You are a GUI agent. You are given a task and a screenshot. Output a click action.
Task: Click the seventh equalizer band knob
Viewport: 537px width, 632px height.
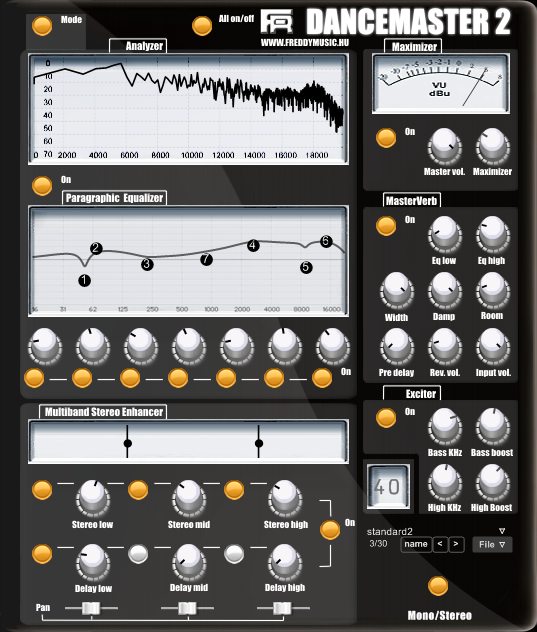(333, 347)
